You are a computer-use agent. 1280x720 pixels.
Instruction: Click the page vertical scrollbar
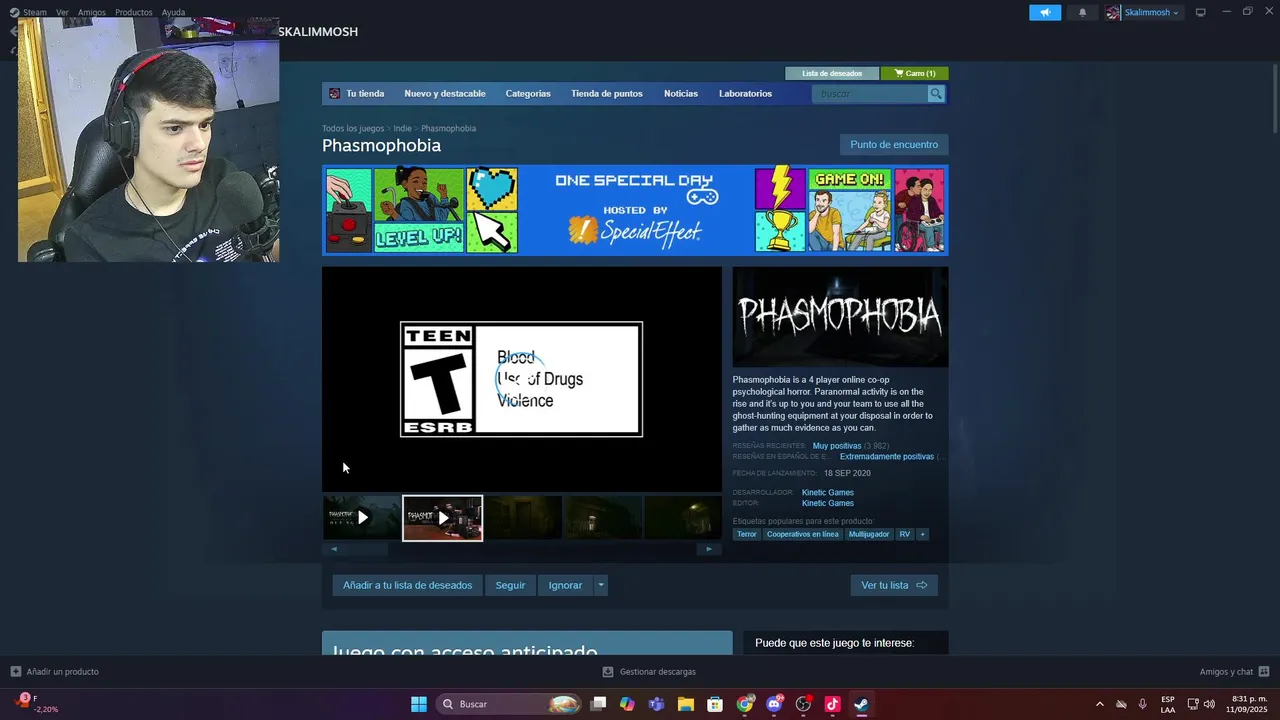click(1274, 100)
